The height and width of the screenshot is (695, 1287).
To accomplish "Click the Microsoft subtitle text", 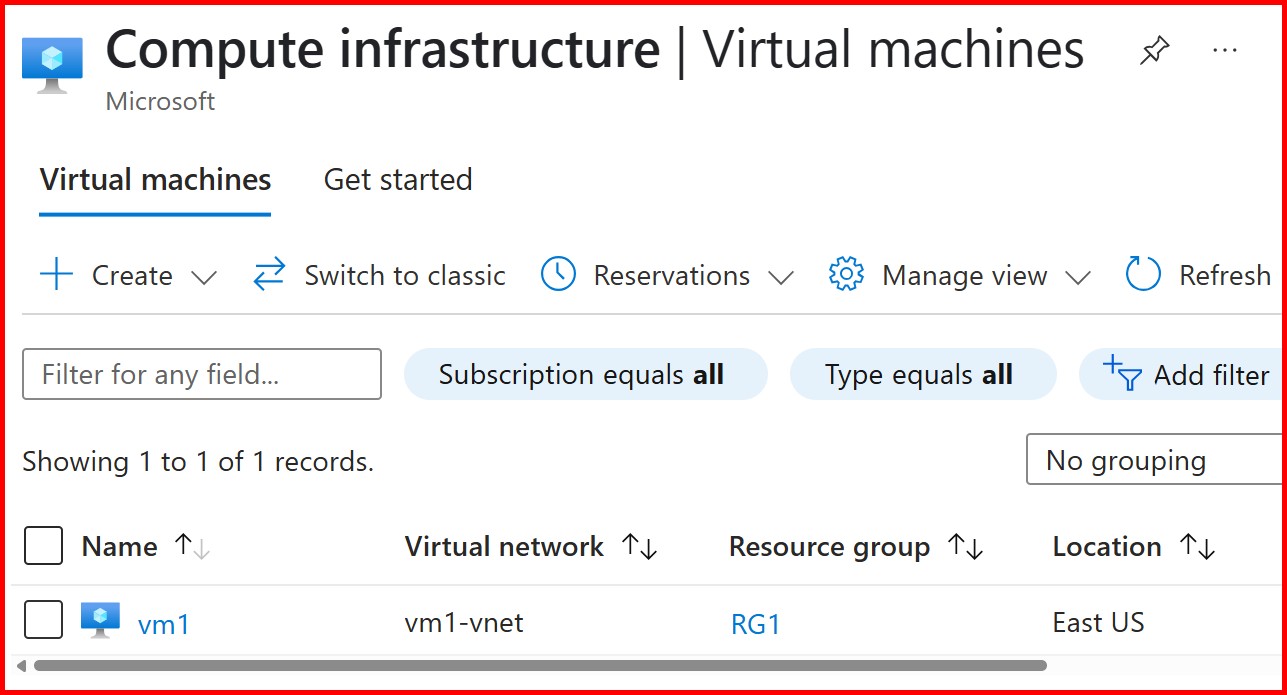I will 160,101.
